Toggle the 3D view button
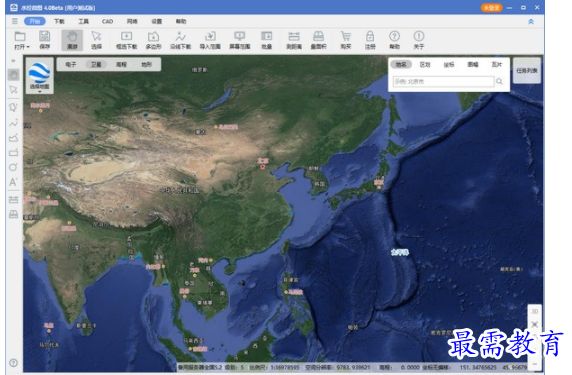The height and width of the screenshot is (375, 572). pyautogui.click(x=534, y=312)
